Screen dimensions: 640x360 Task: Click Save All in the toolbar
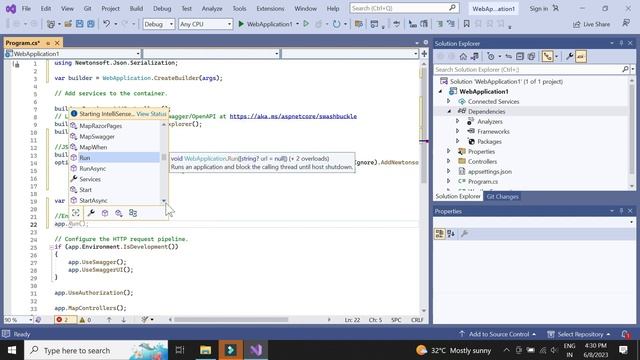tap(91, 24)
